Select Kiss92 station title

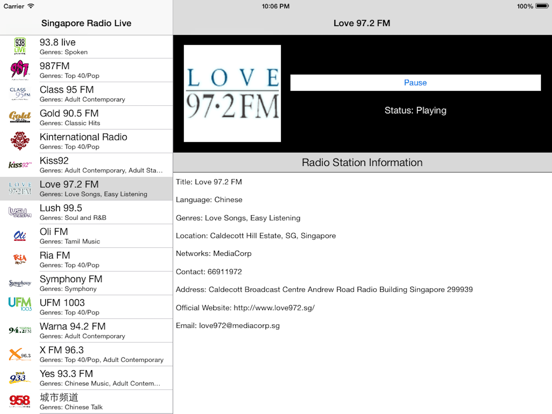[x=54, y=161]
